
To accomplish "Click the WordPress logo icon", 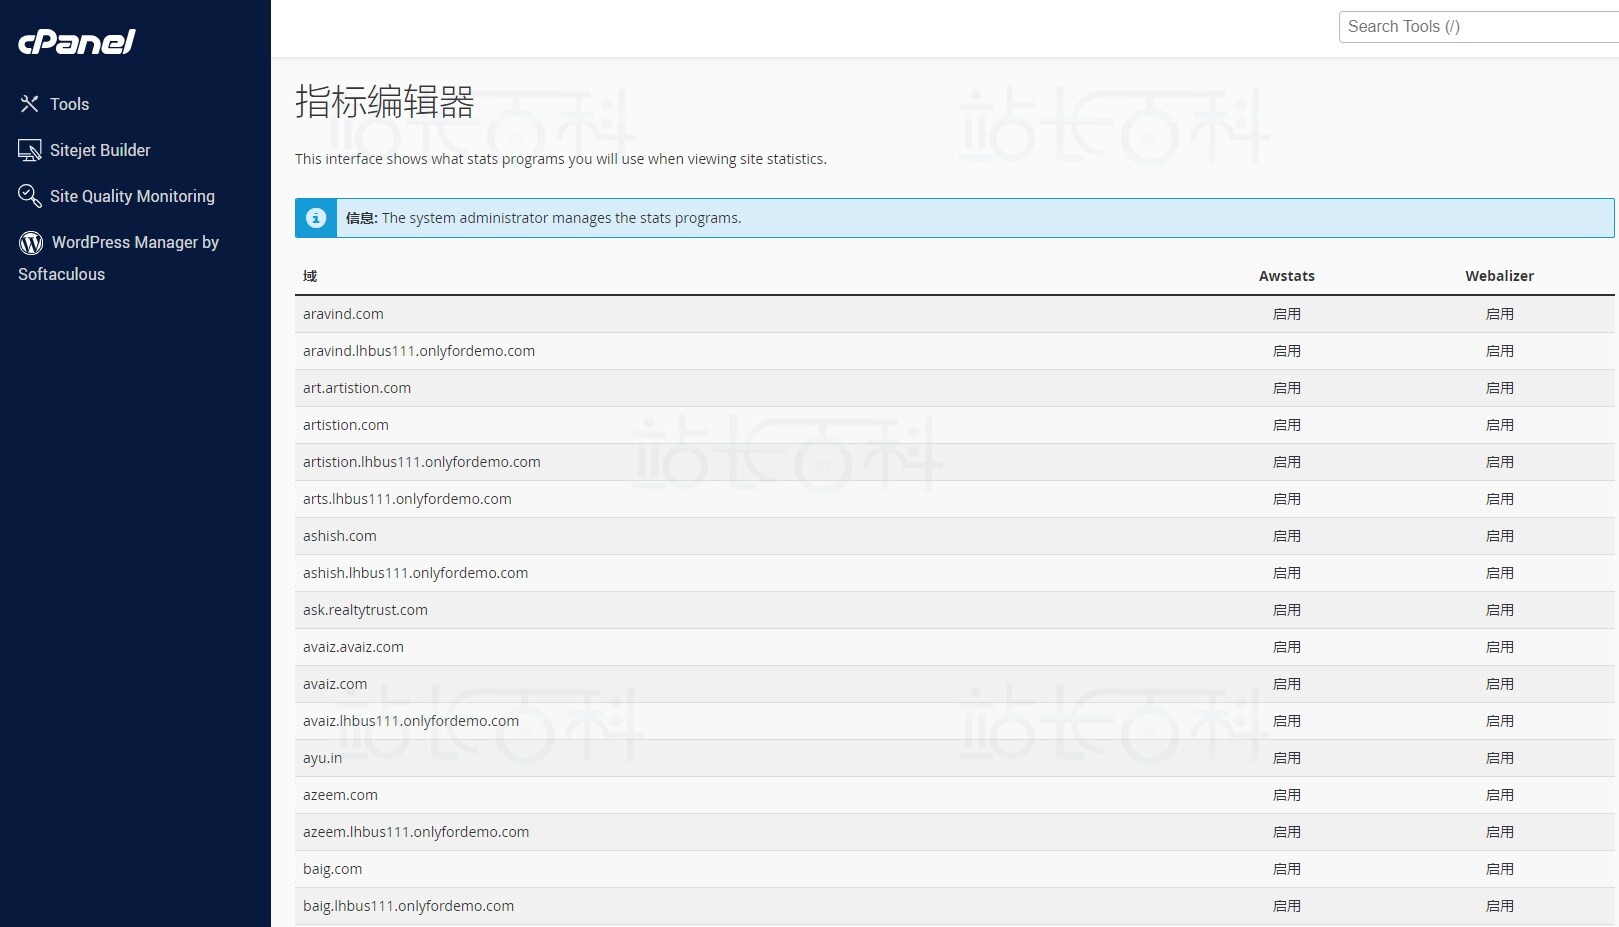I will [x=31, y=242].
